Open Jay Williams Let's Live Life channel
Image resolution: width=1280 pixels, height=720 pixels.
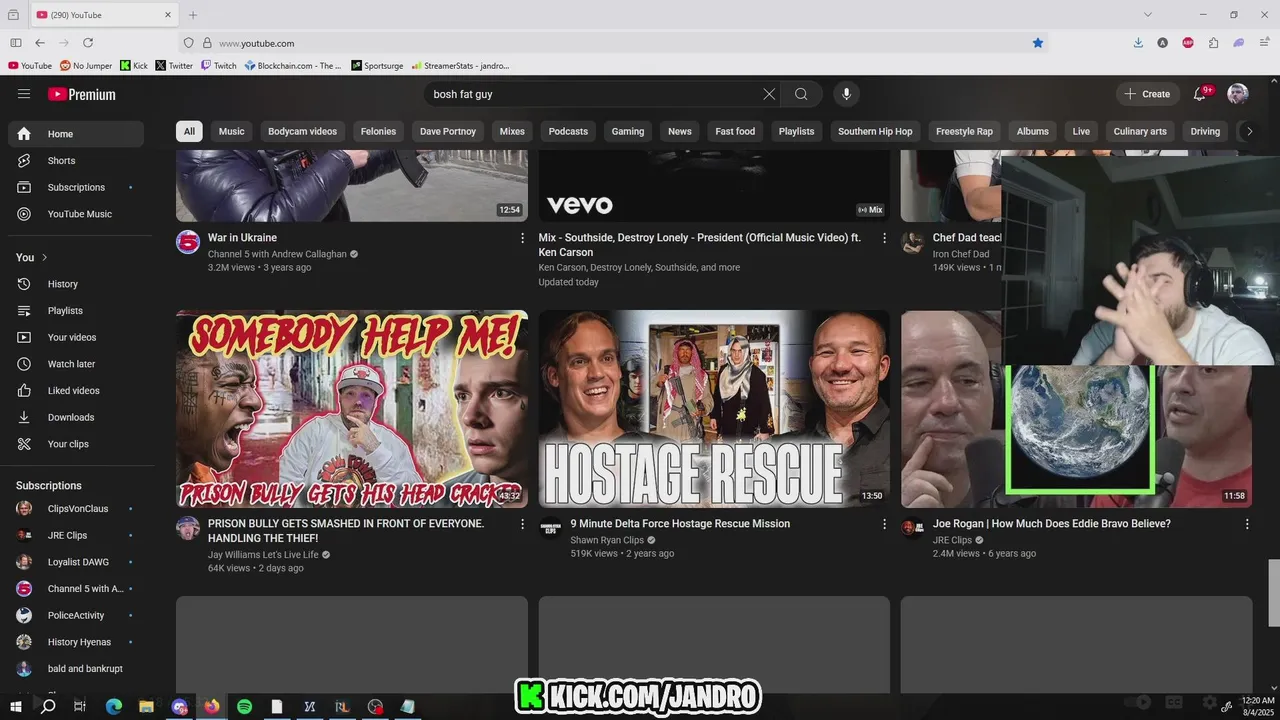coord(263,555)
